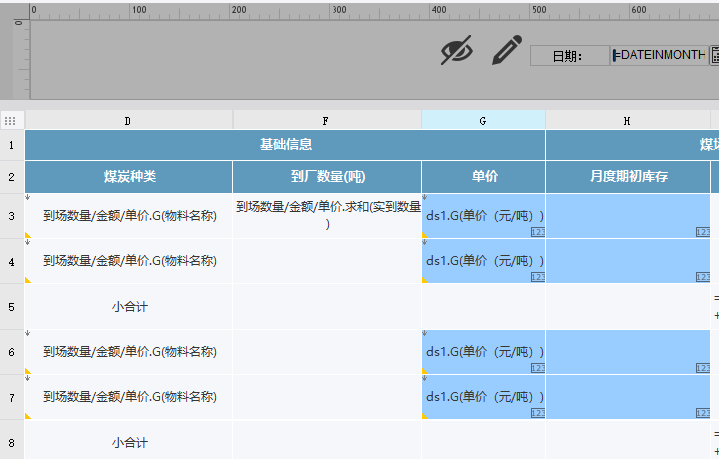Select the ds1.G(单价) cell in row 7

(483, 397)
